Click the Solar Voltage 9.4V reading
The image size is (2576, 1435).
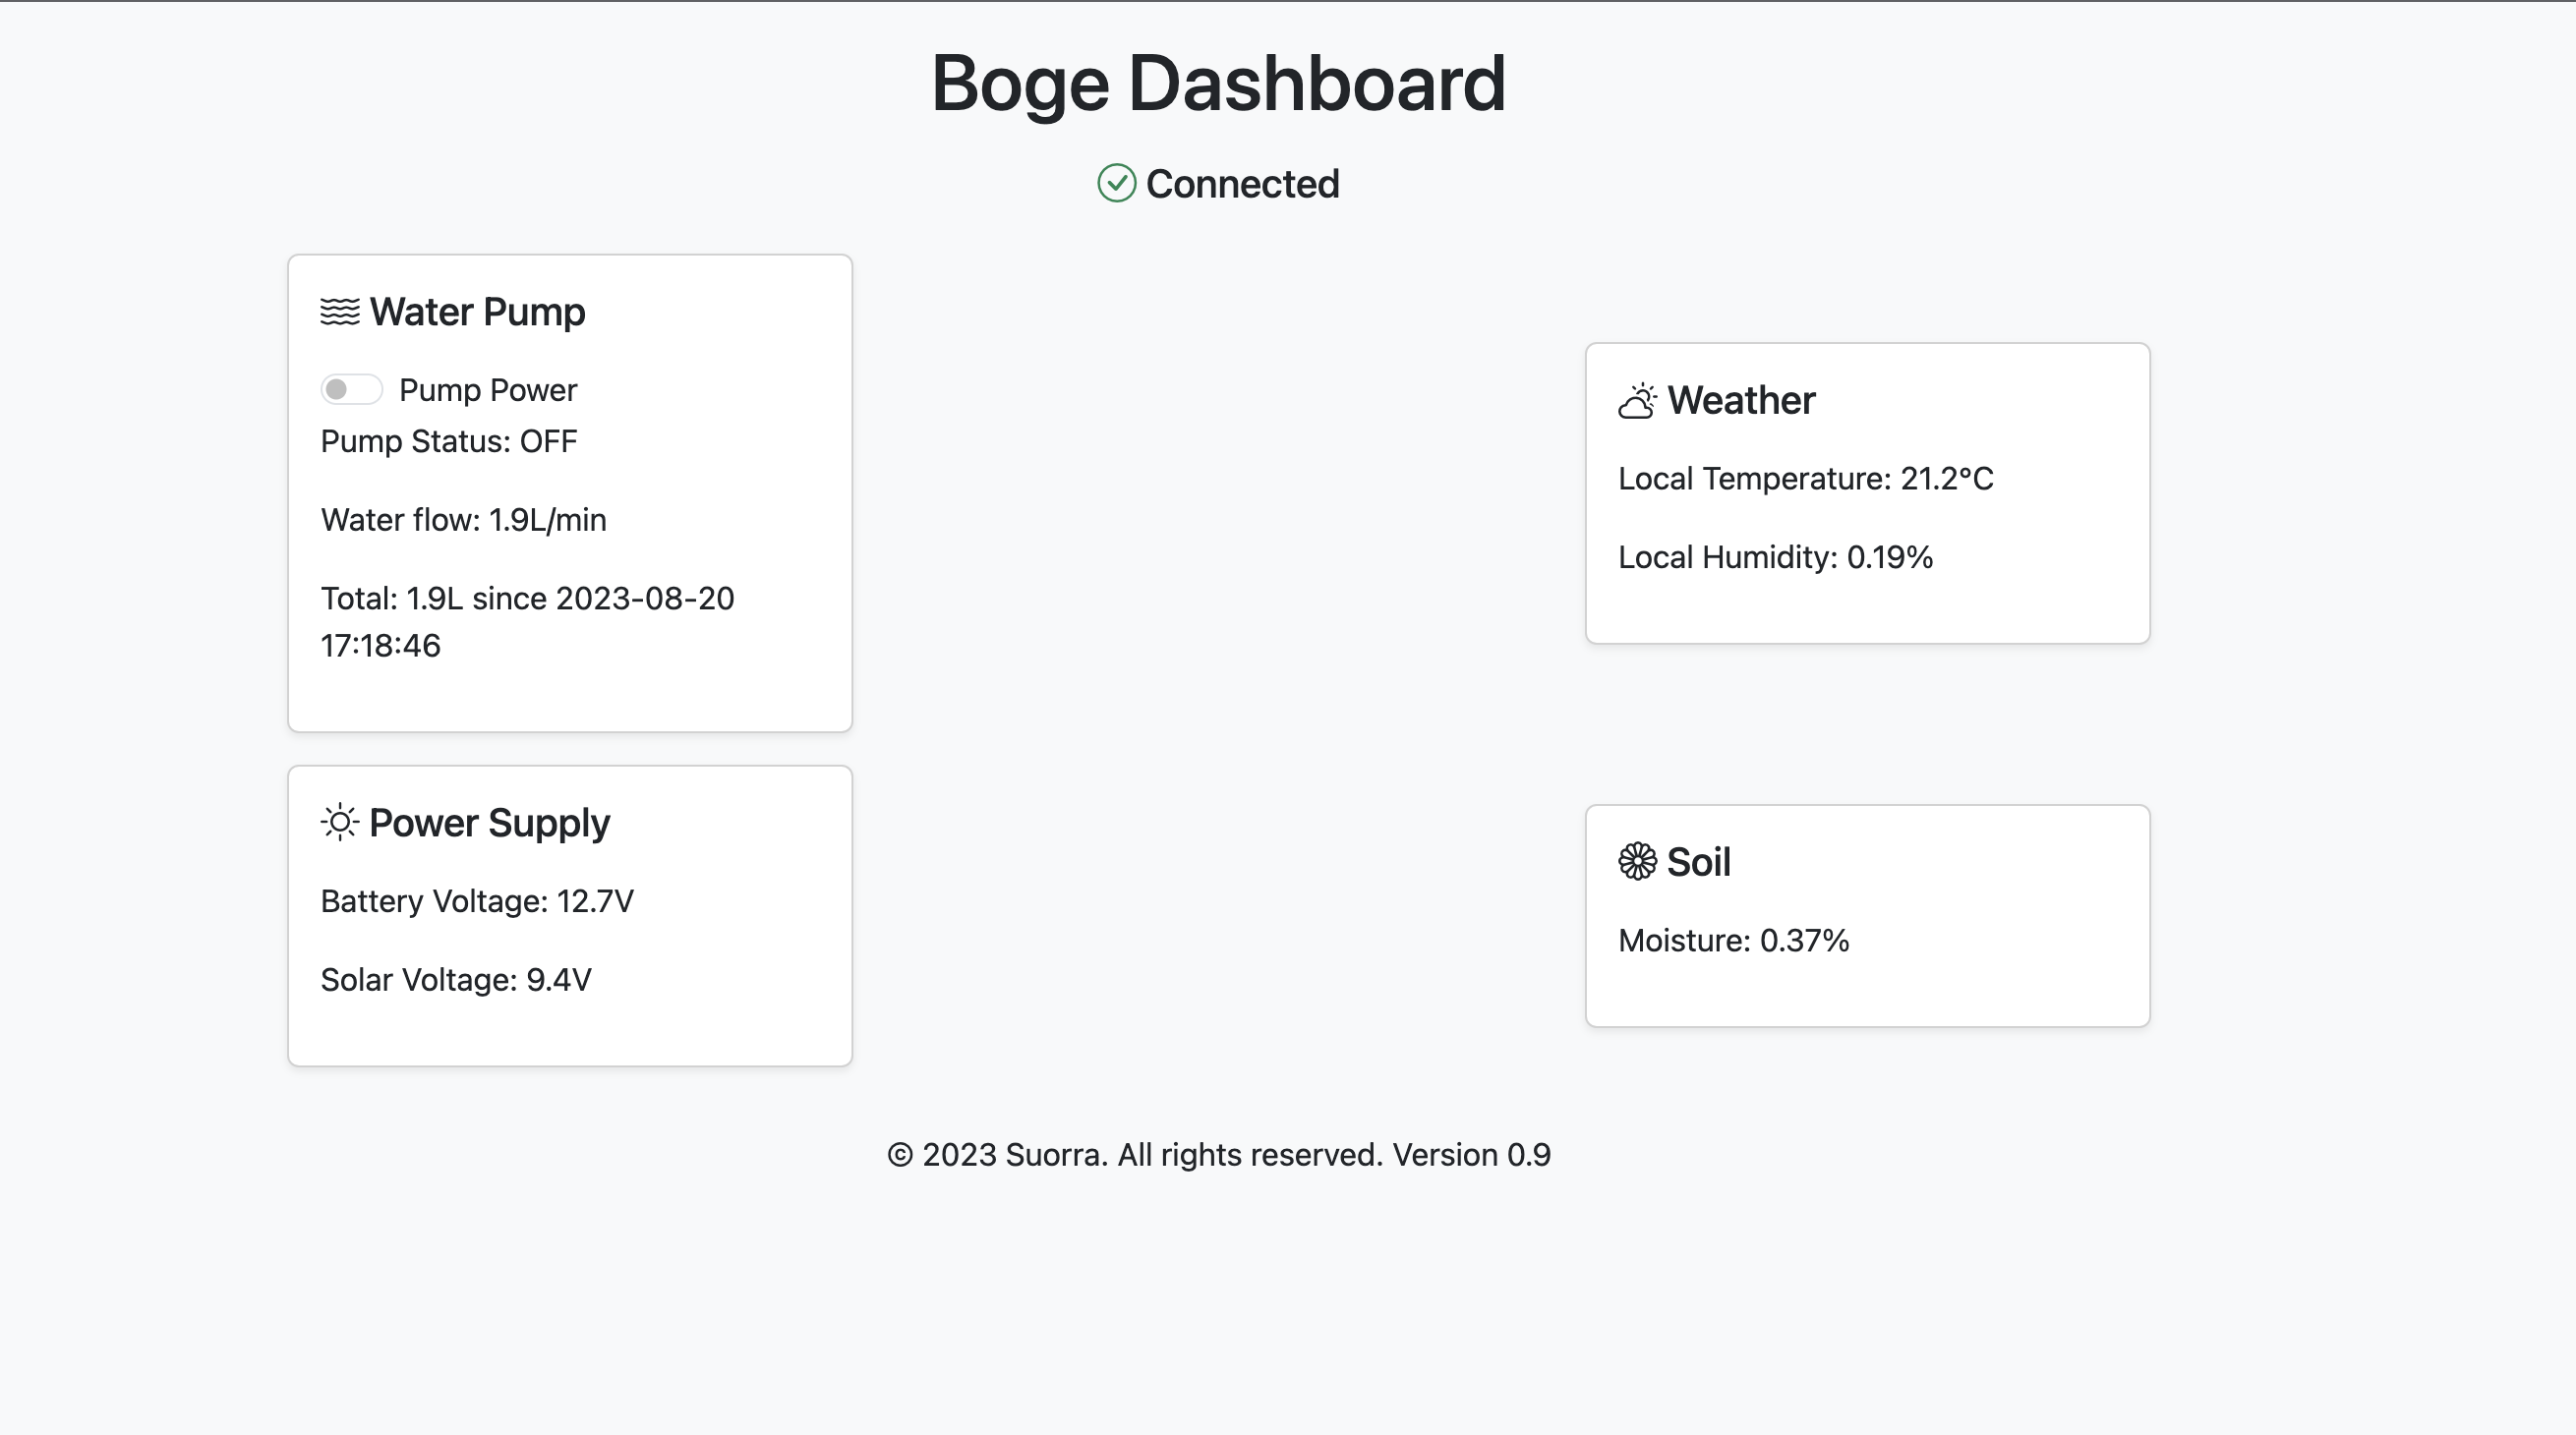(456, 980)
